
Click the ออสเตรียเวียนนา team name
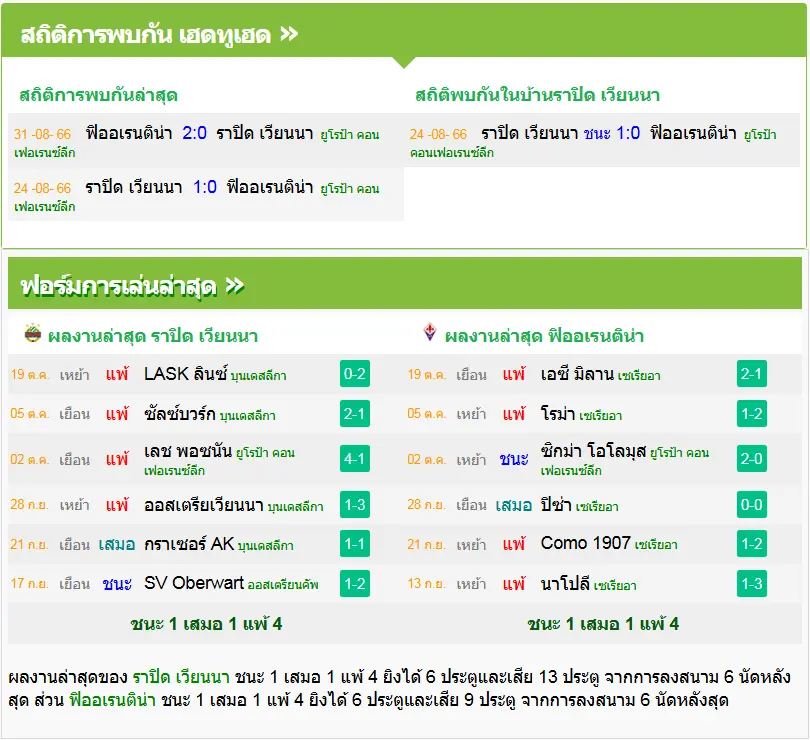coord(204,504)
